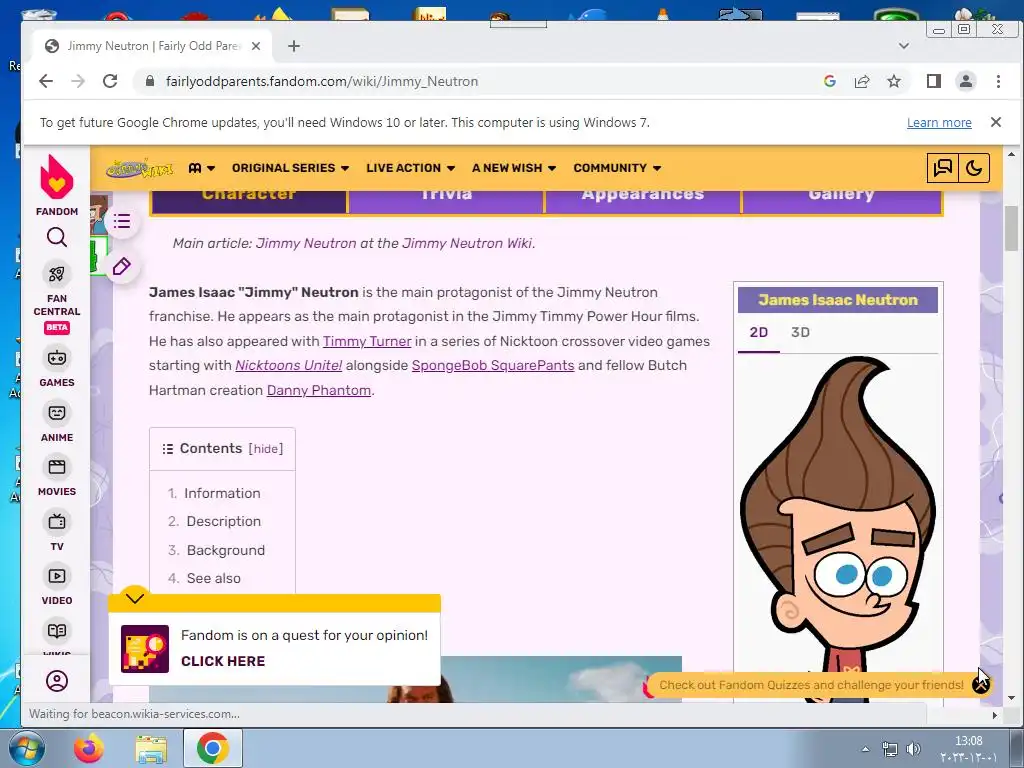Open the TV sidebar icon
Screen dimensions: 1024x768
click(57, 522)
